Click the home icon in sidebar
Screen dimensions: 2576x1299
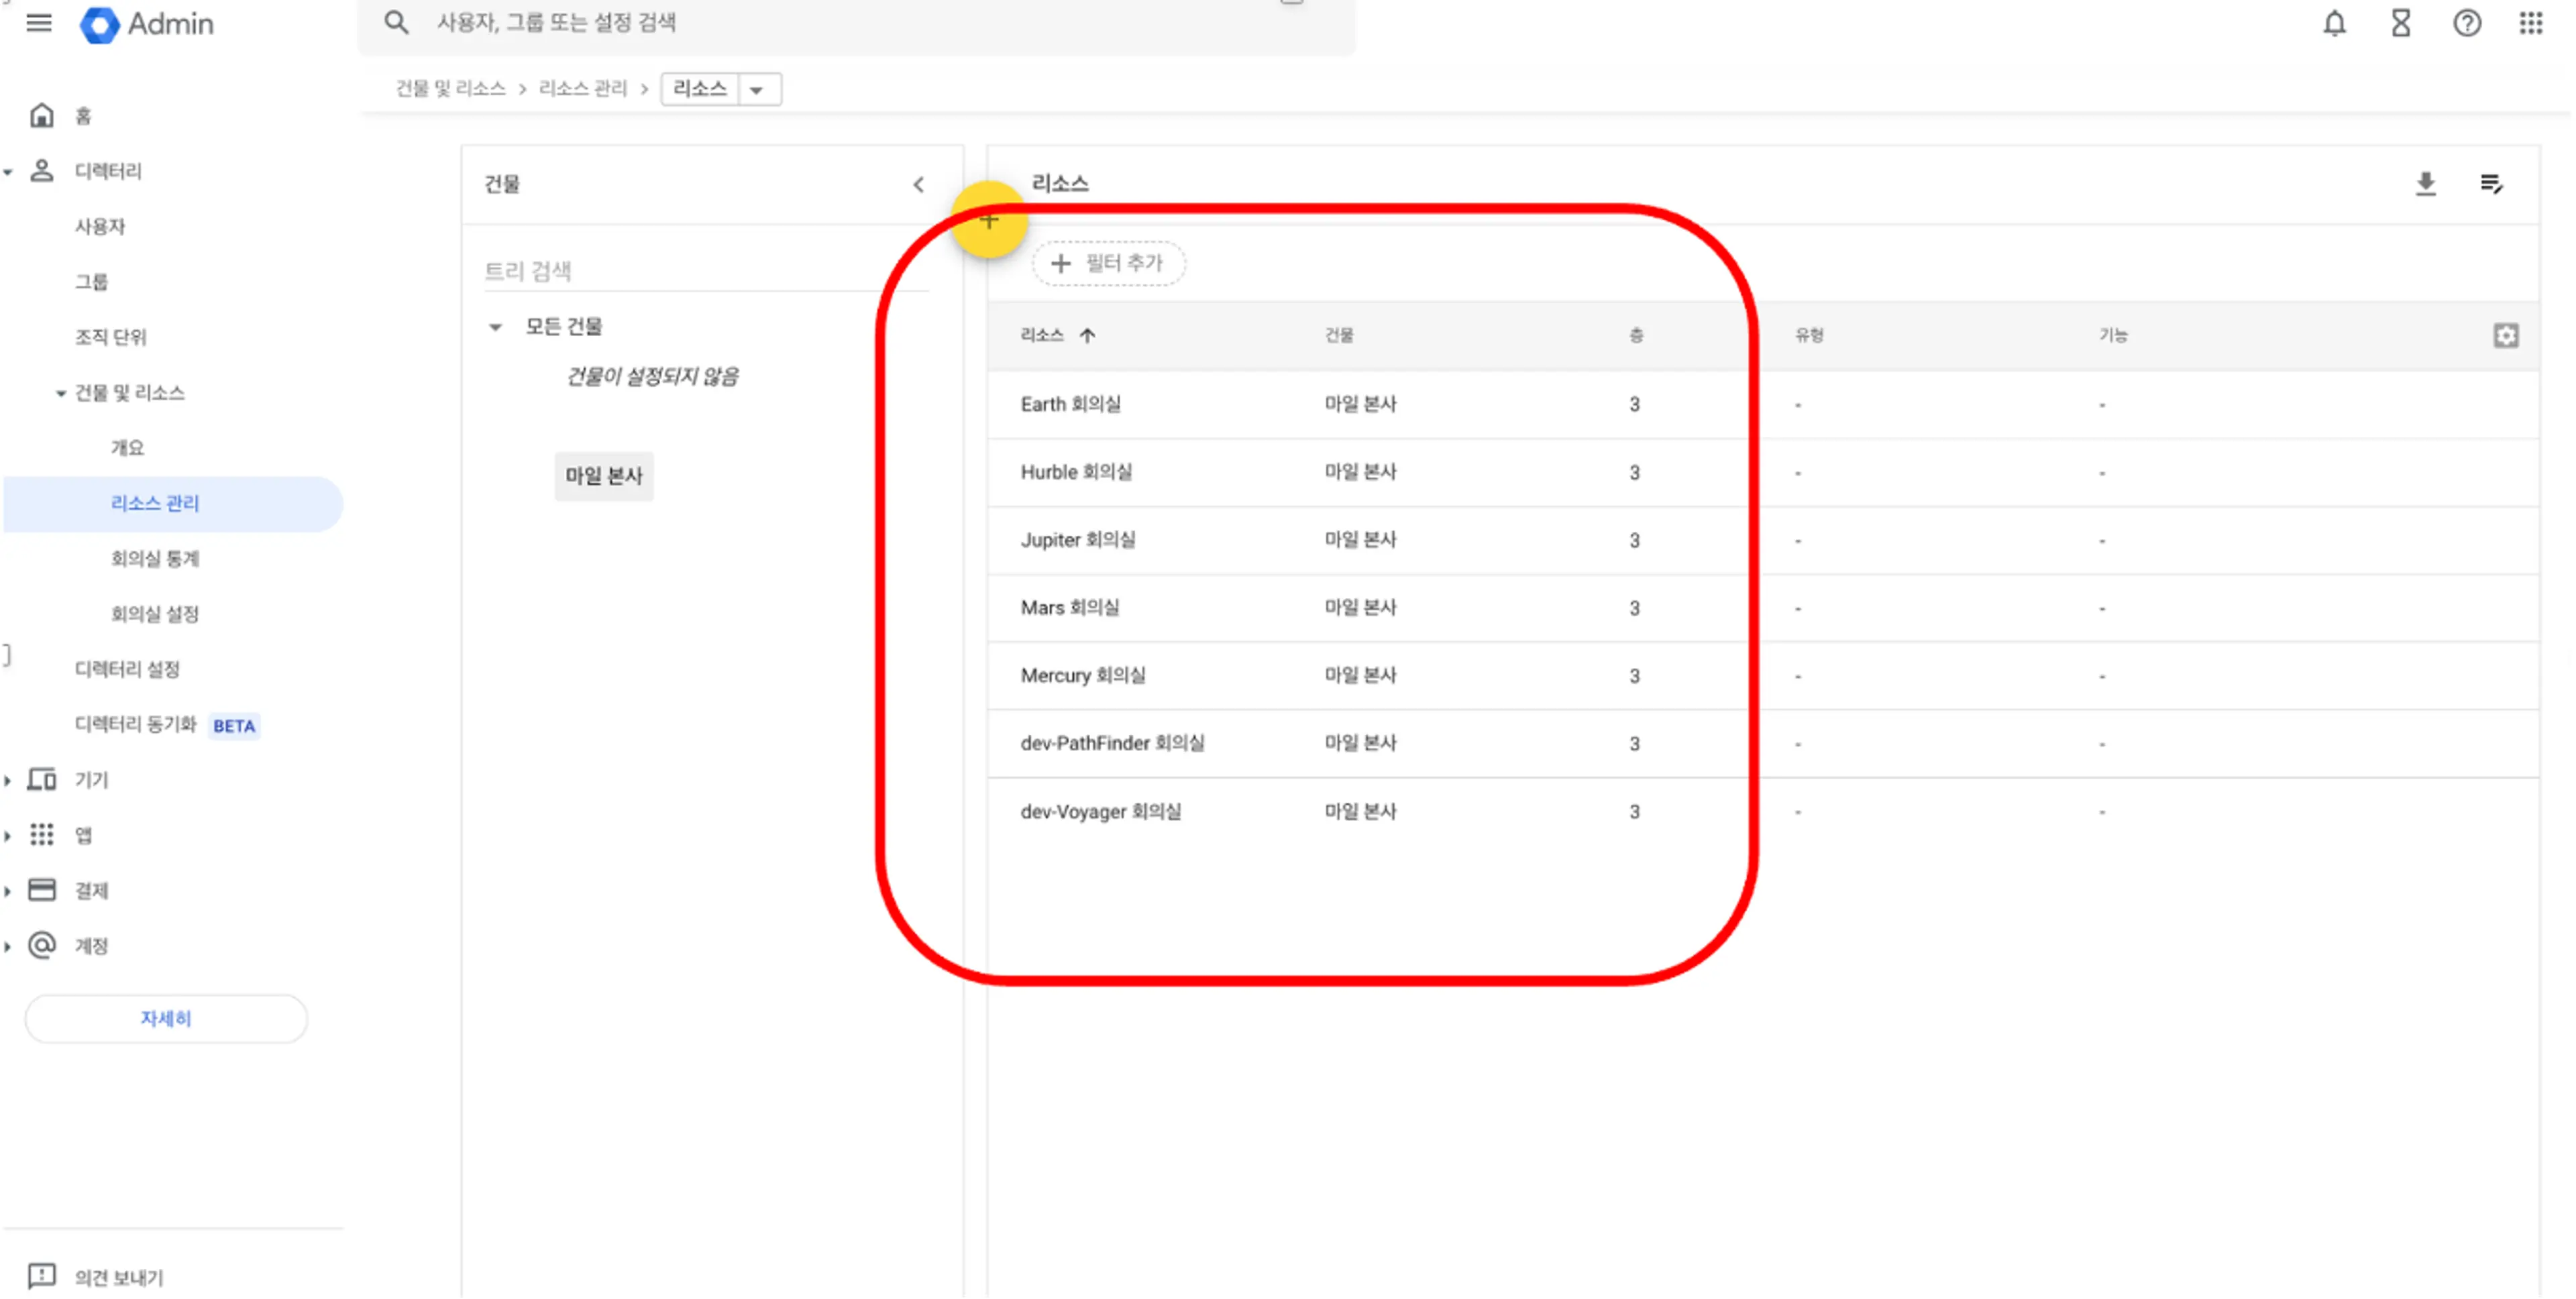coord(42,116)
